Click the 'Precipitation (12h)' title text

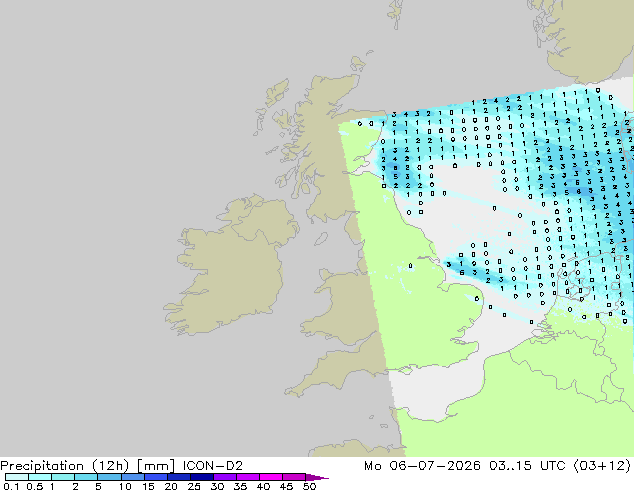point(64,466)
